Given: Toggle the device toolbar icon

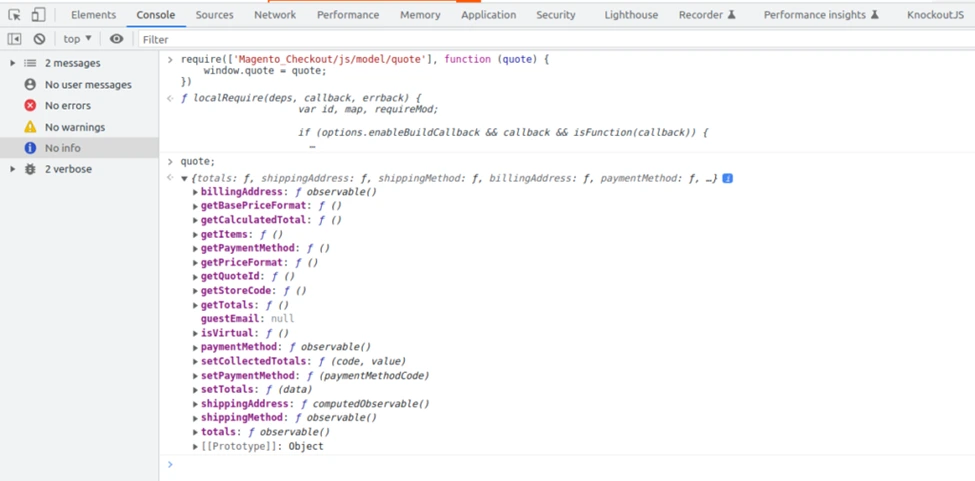Looking at the screenshot, I should point(38,15).
